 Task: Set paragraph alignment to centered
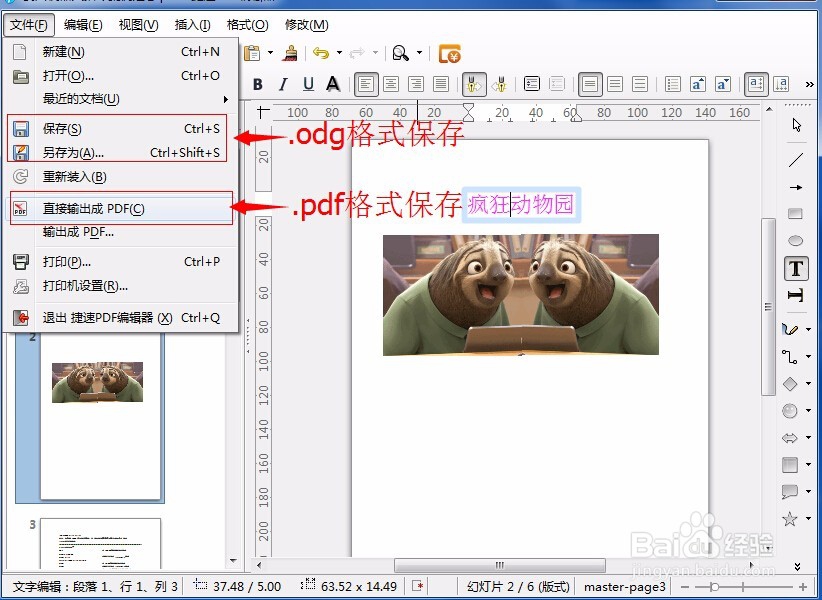click(x=391, y=84)
